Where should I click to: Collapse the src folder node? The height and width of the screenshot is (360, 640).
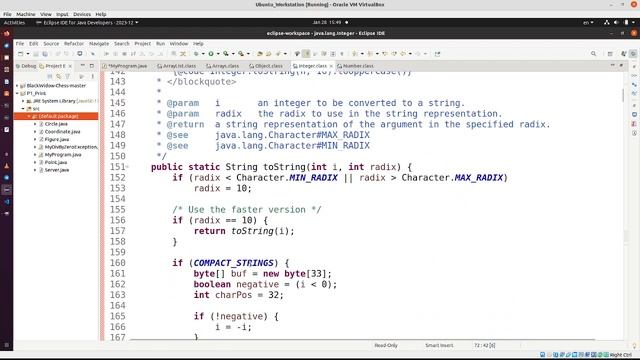(x=23, y=109)
